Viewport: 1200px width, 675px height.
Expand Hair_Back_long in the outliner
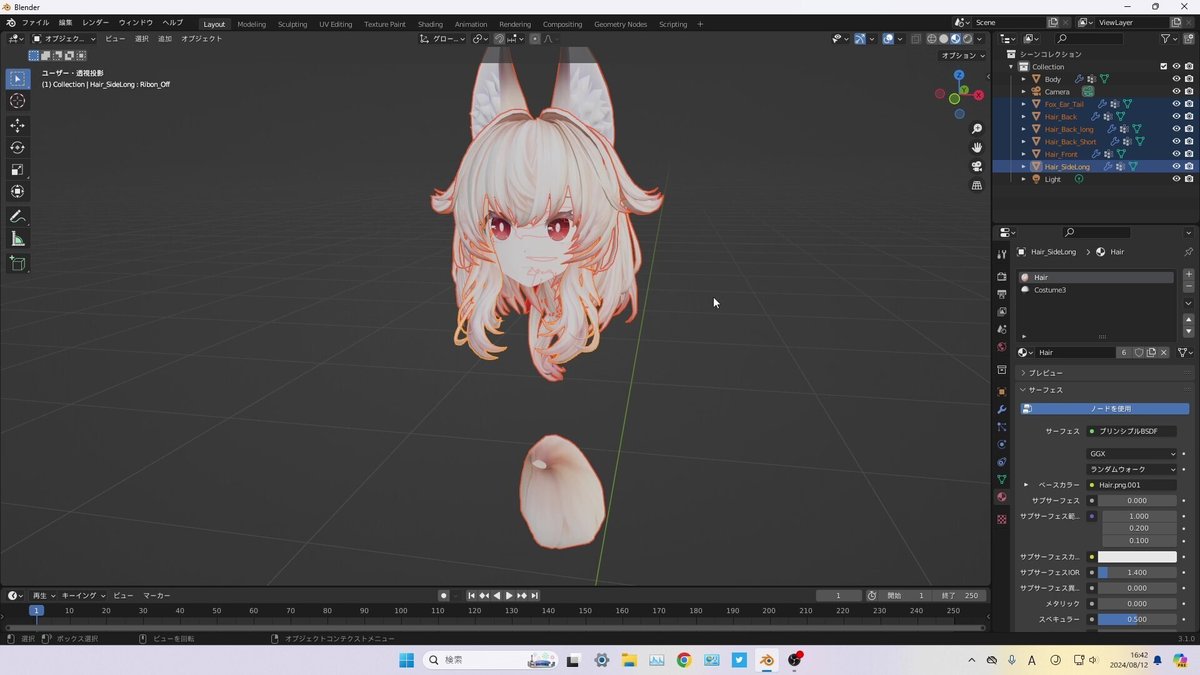[1023, 129]
